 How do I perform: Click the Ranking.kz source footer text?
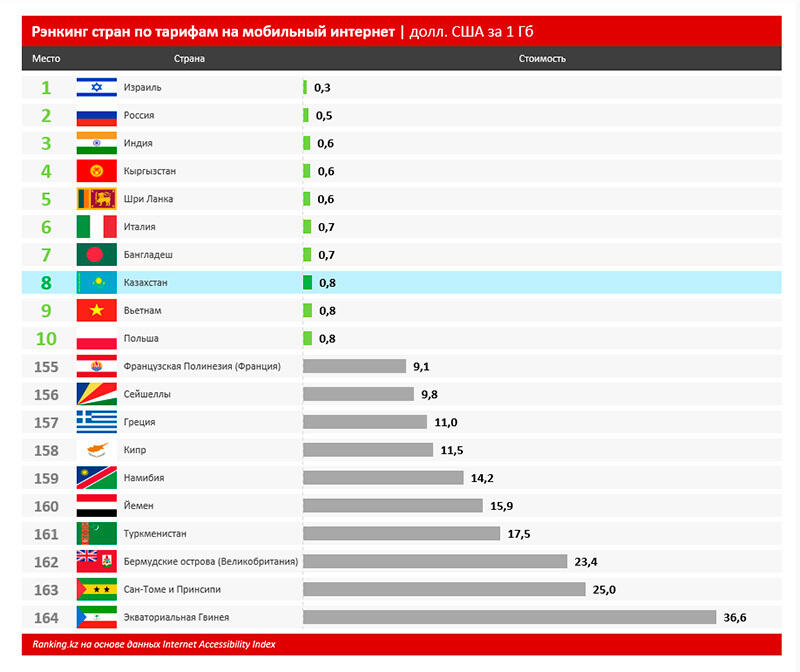tap(148, 644)
